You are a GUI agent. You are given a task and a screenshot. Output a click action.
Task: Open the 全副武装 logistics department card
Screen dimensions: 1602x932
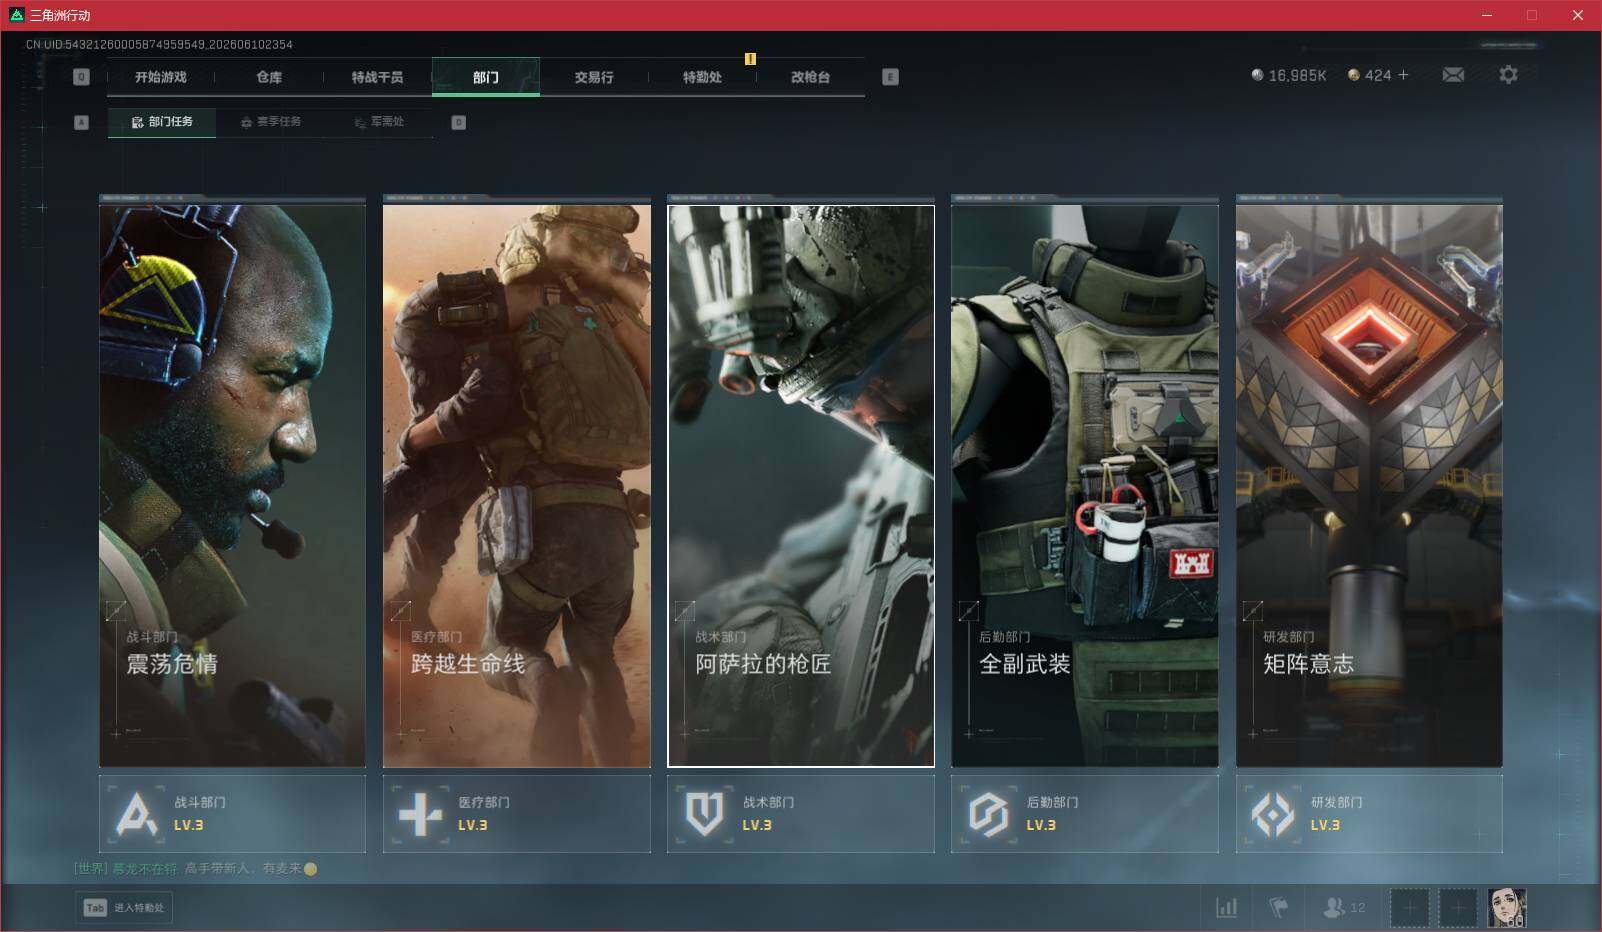click(1085, 486)
